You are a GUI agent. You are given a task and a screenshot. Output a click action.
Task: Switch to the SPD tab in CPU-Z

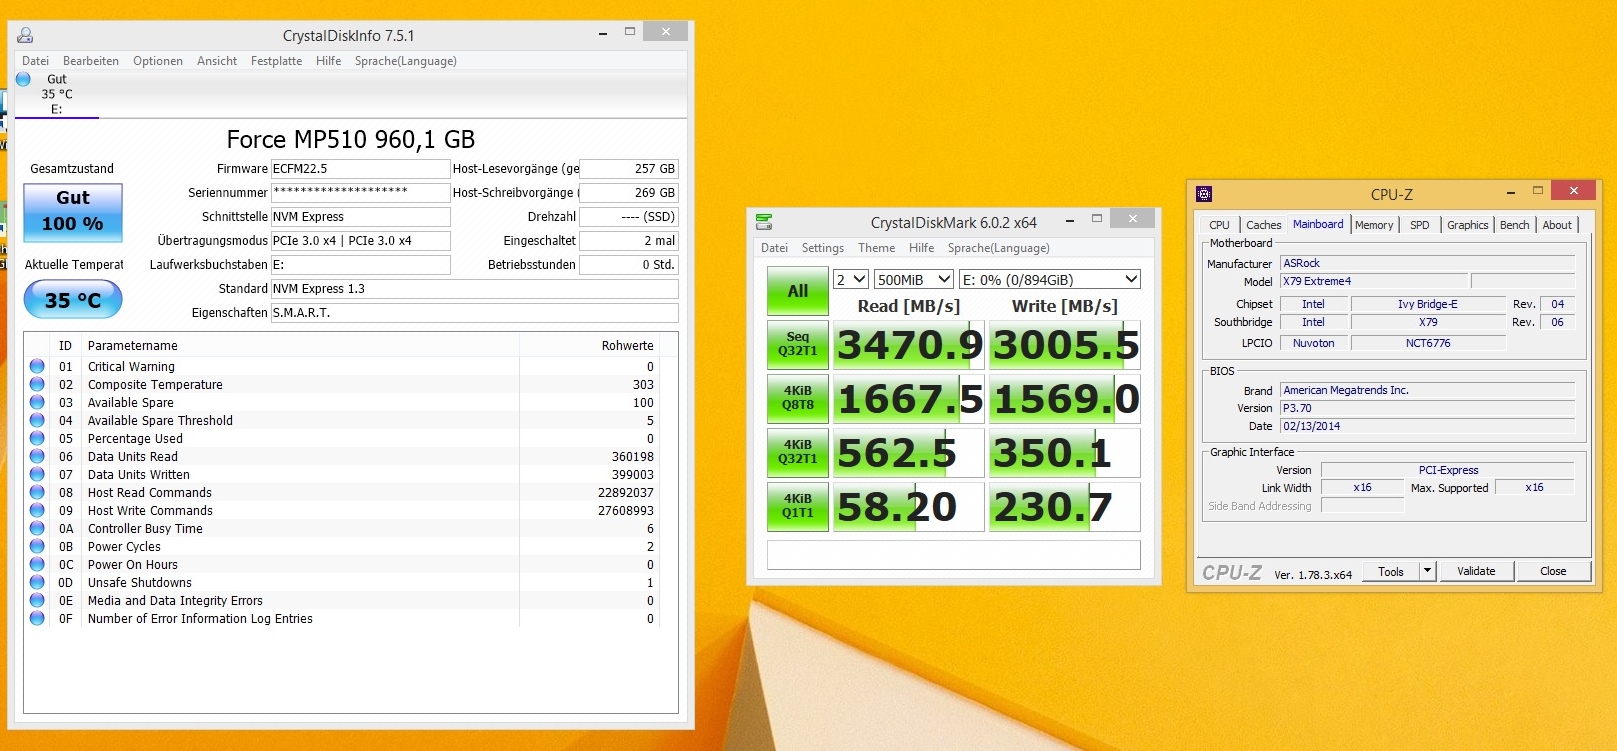point(1420,225)
